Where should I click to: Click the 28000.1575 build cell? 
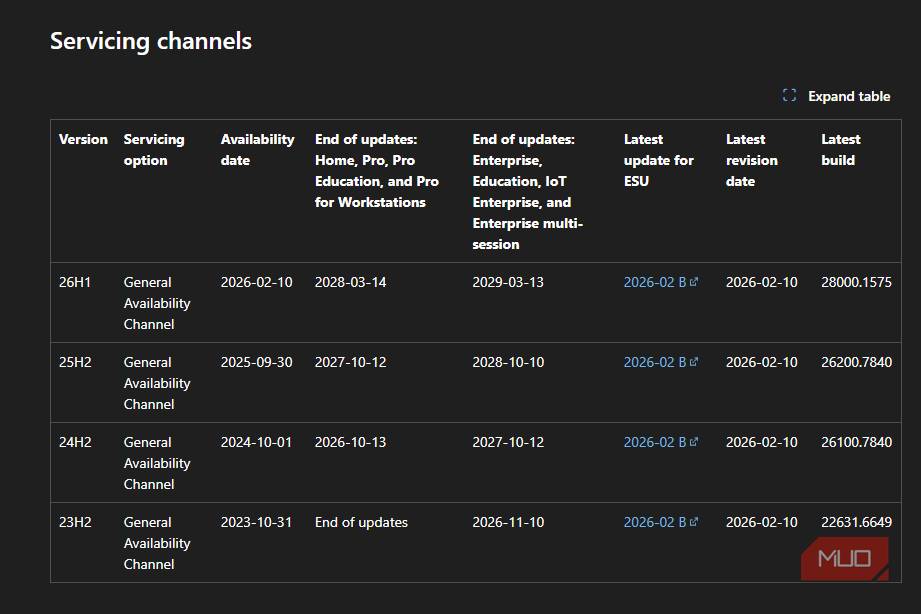856,282
